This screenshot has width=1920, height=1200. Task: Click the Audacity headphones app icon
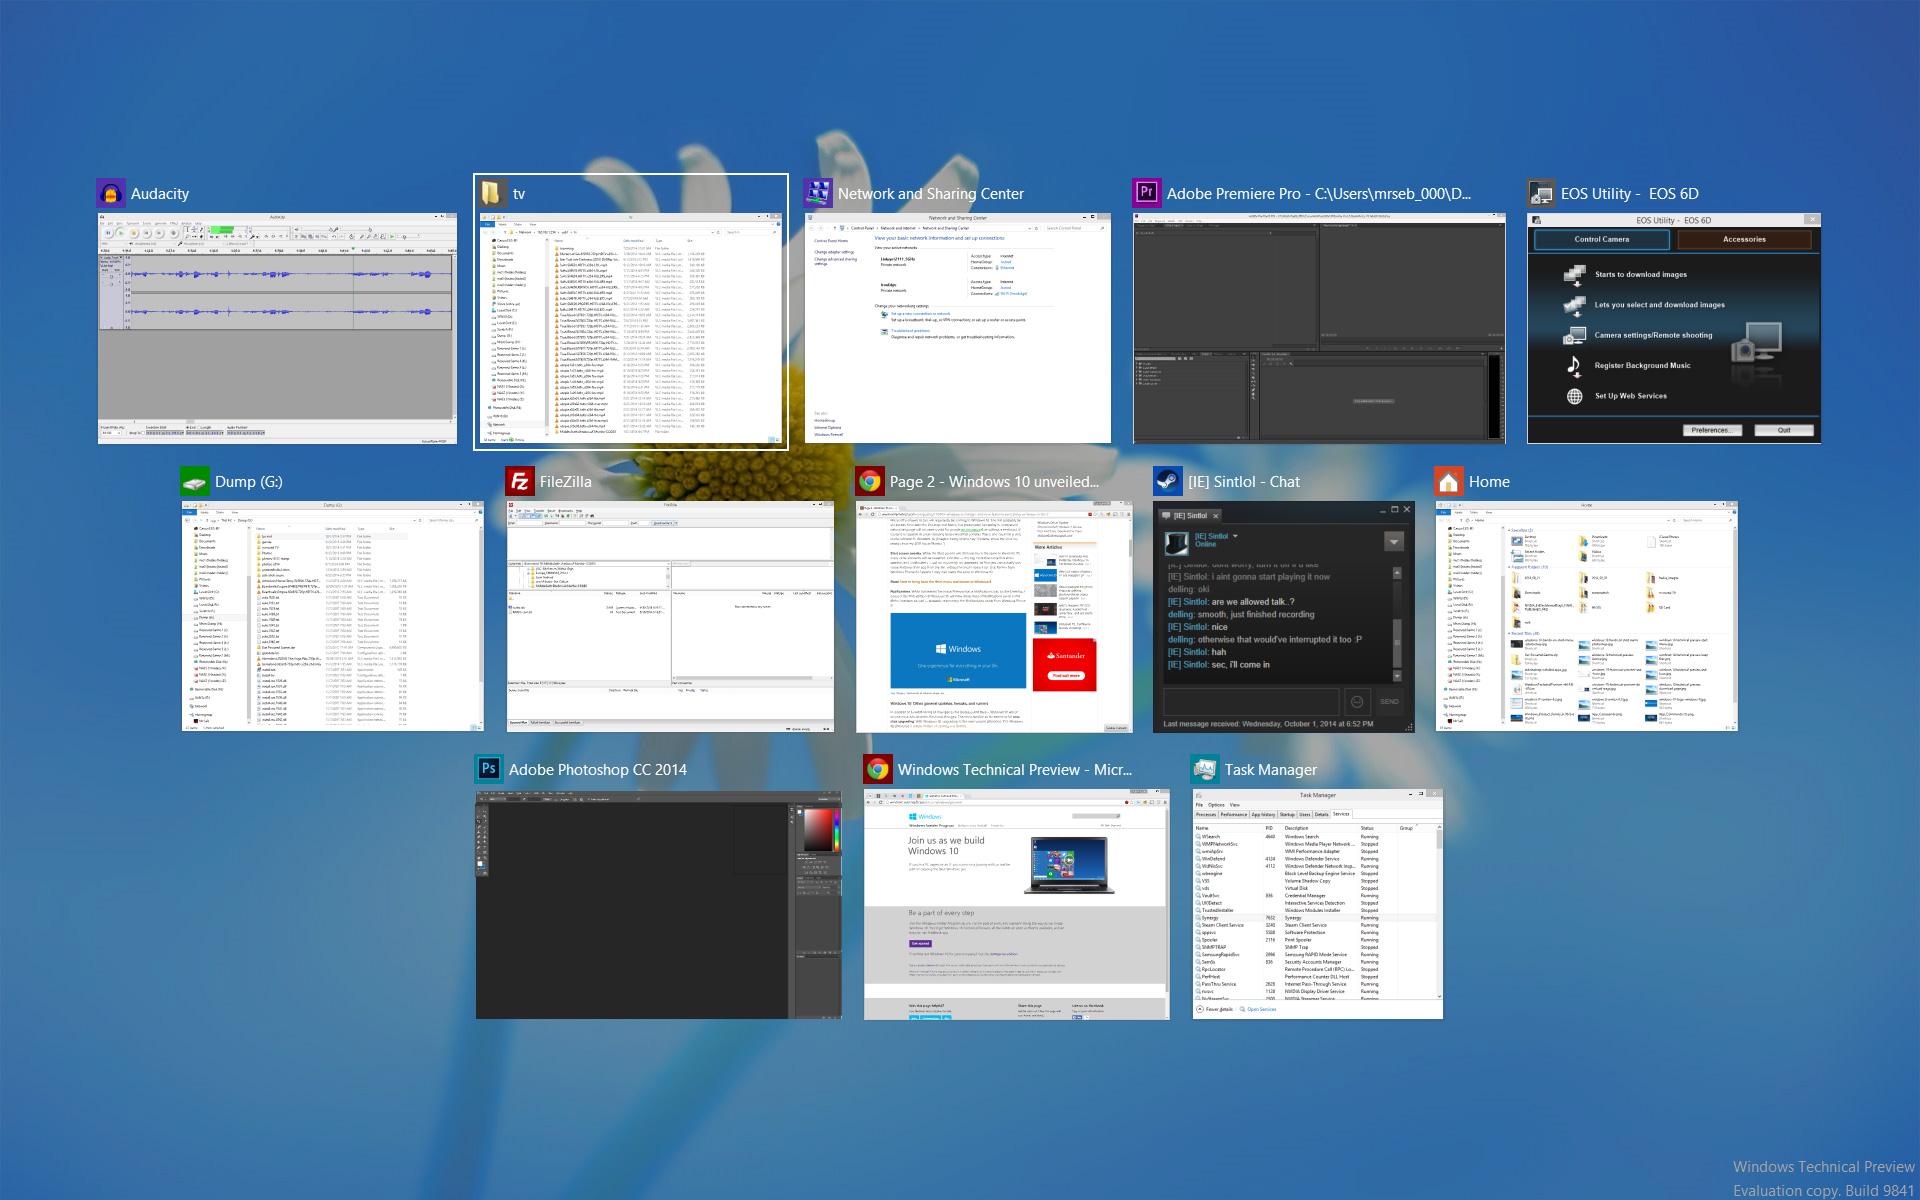click(x=111, y=193)
